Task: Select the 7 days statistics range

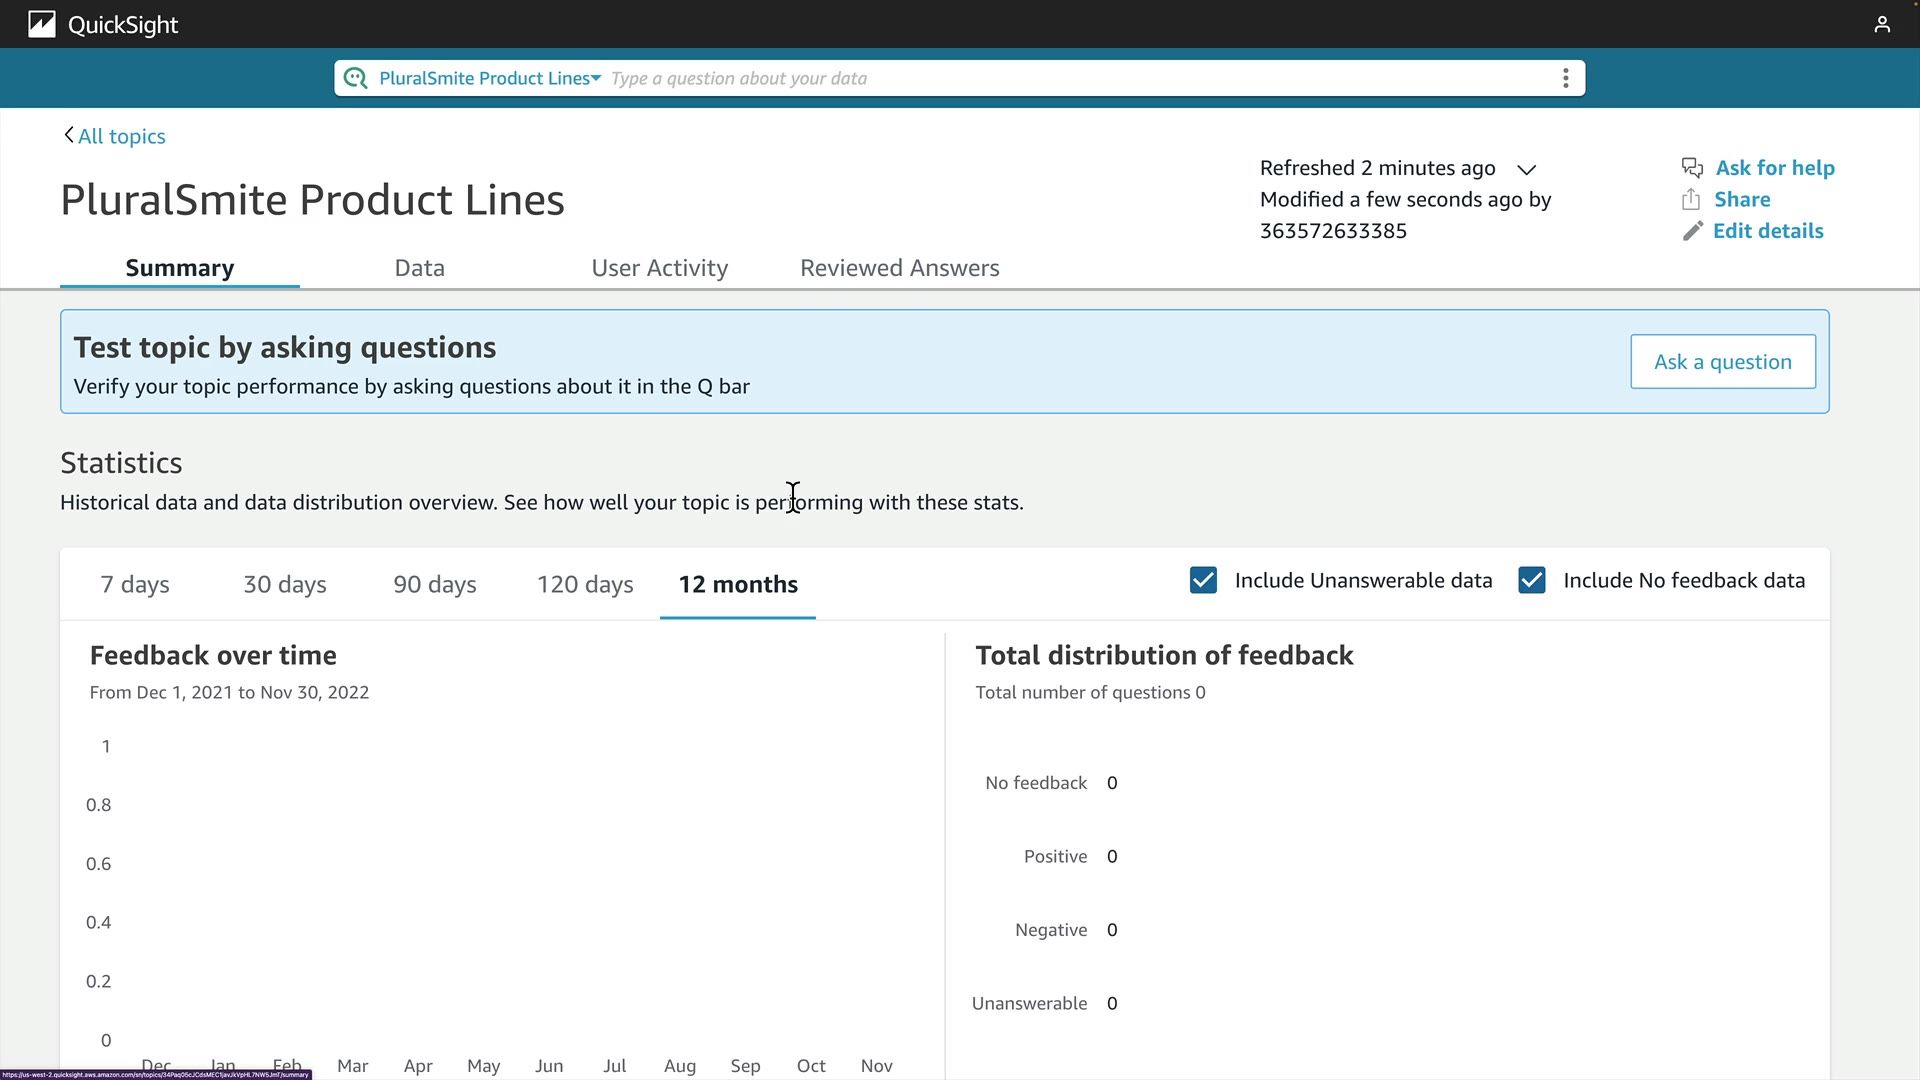Action: [x=135, y=585]
